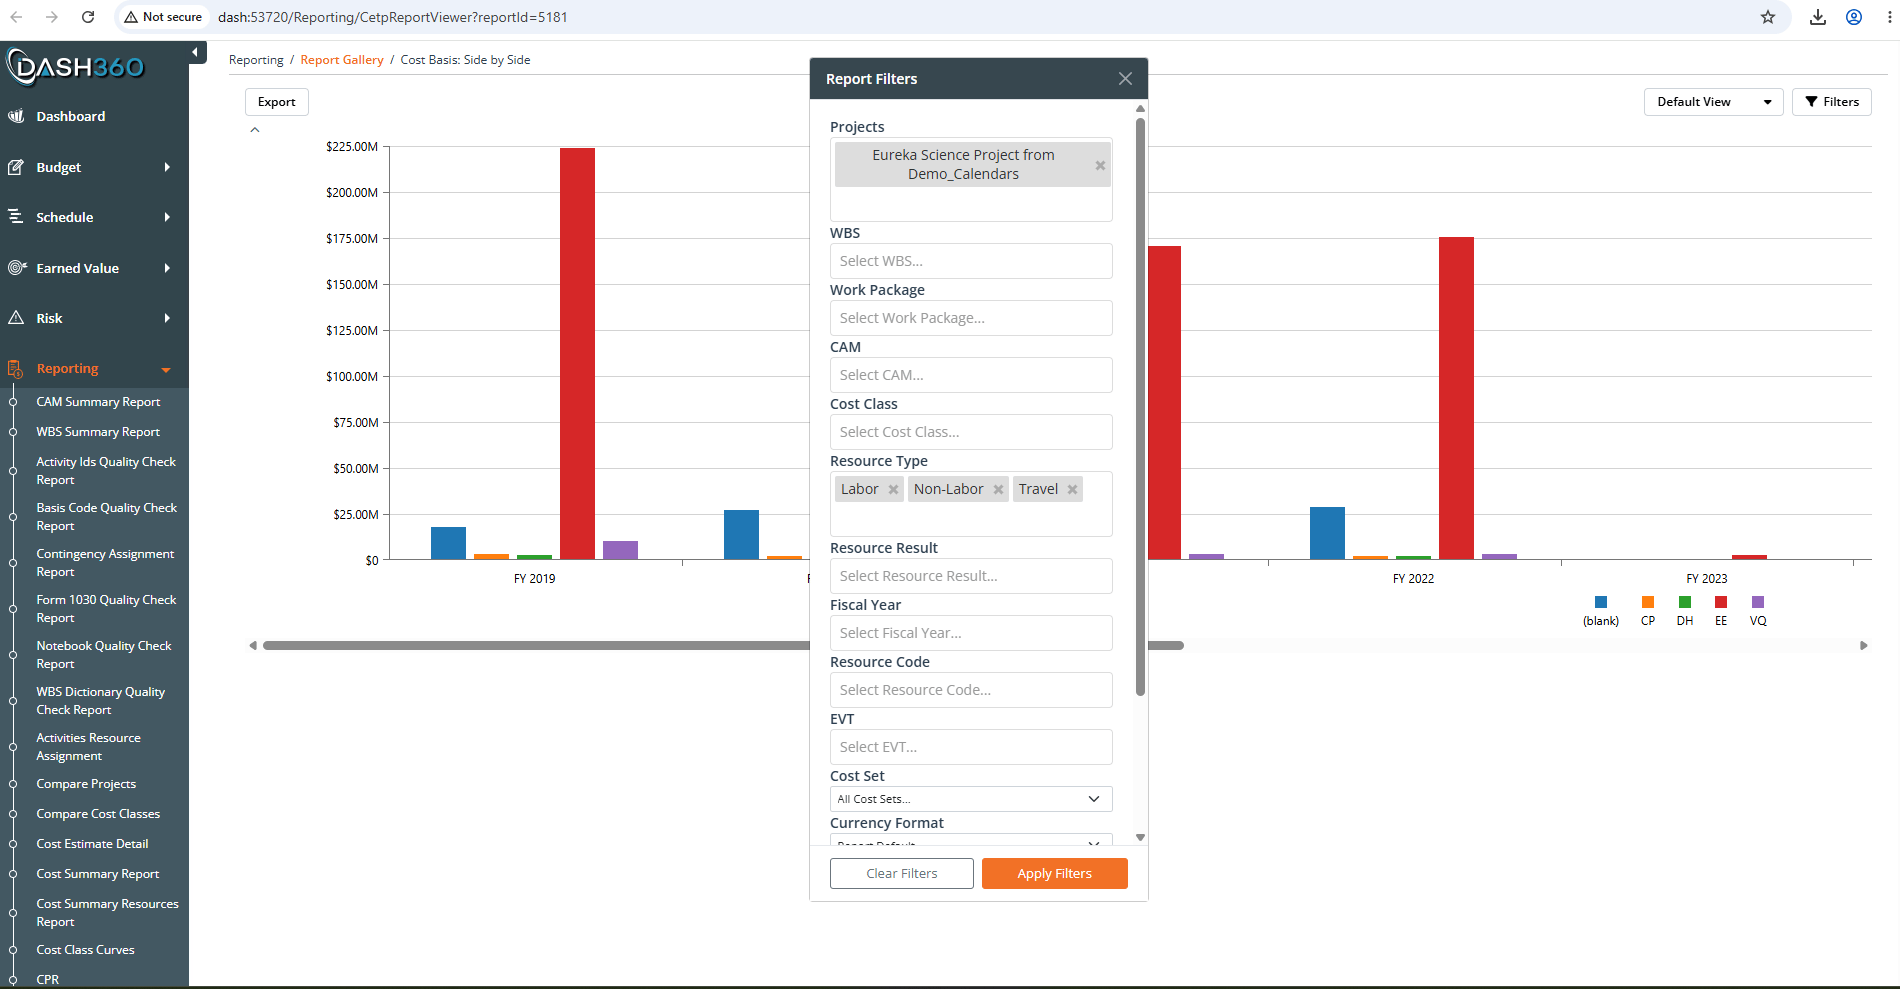Open browser downloads

coord(1818,17)
